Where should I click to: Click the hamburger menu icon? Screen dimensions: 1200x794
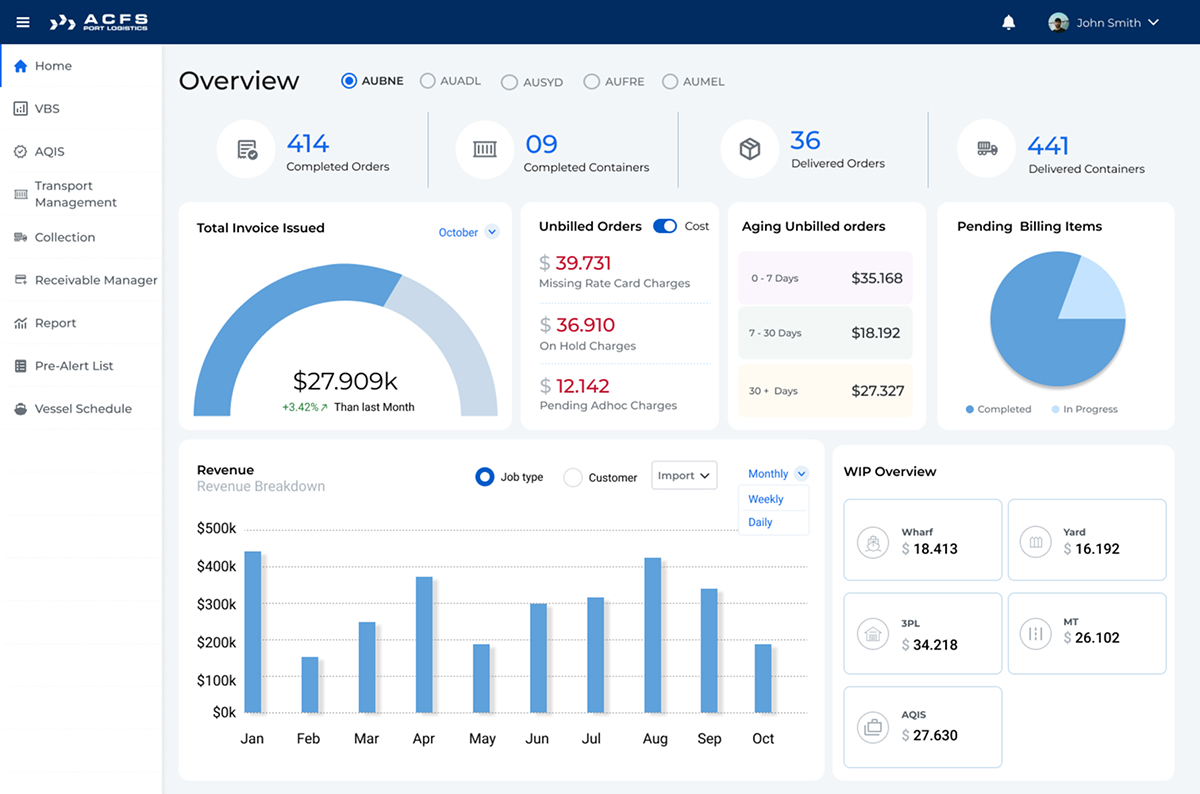[22, 21]
